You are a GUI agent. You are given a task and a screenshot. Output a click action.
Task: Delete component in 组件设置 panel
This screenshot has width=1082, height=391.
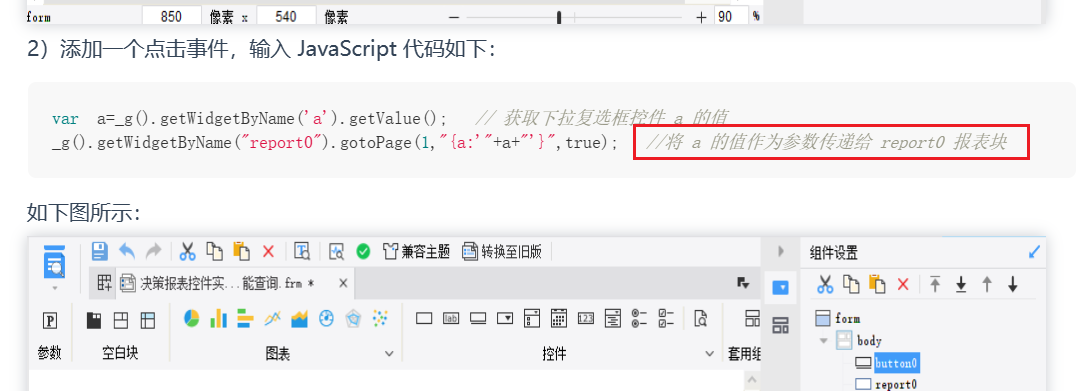tap(903, 283)
